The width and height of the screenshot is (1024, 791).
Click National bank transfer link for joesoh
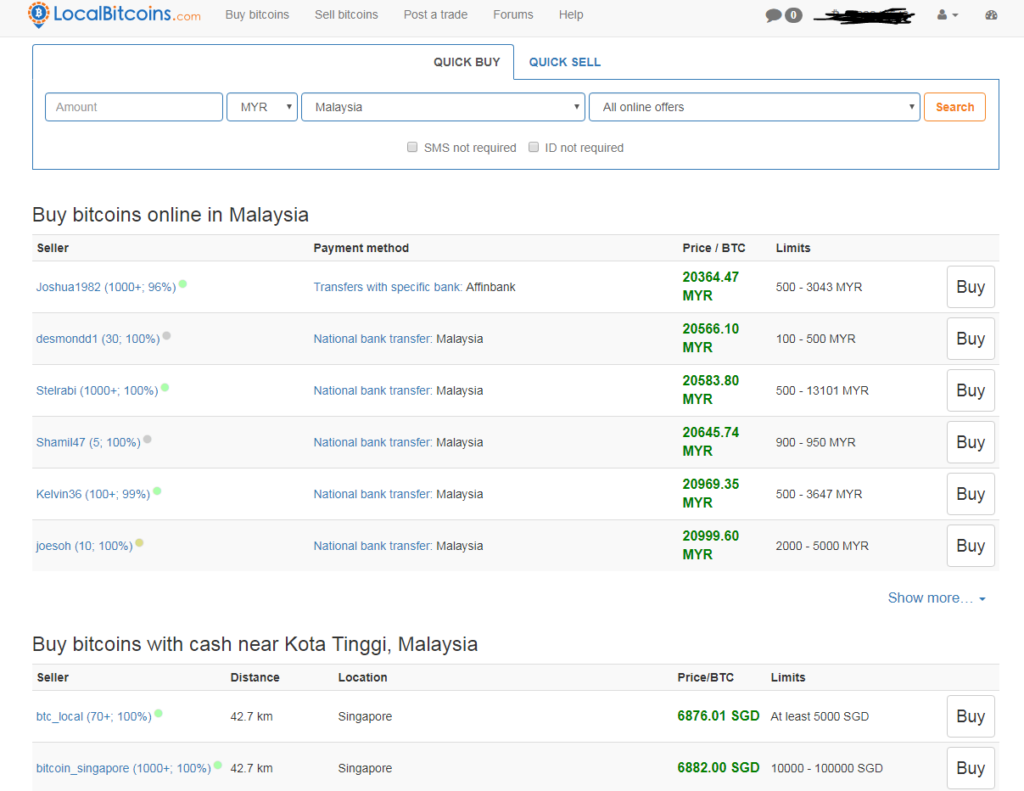[x=373, y=545]
